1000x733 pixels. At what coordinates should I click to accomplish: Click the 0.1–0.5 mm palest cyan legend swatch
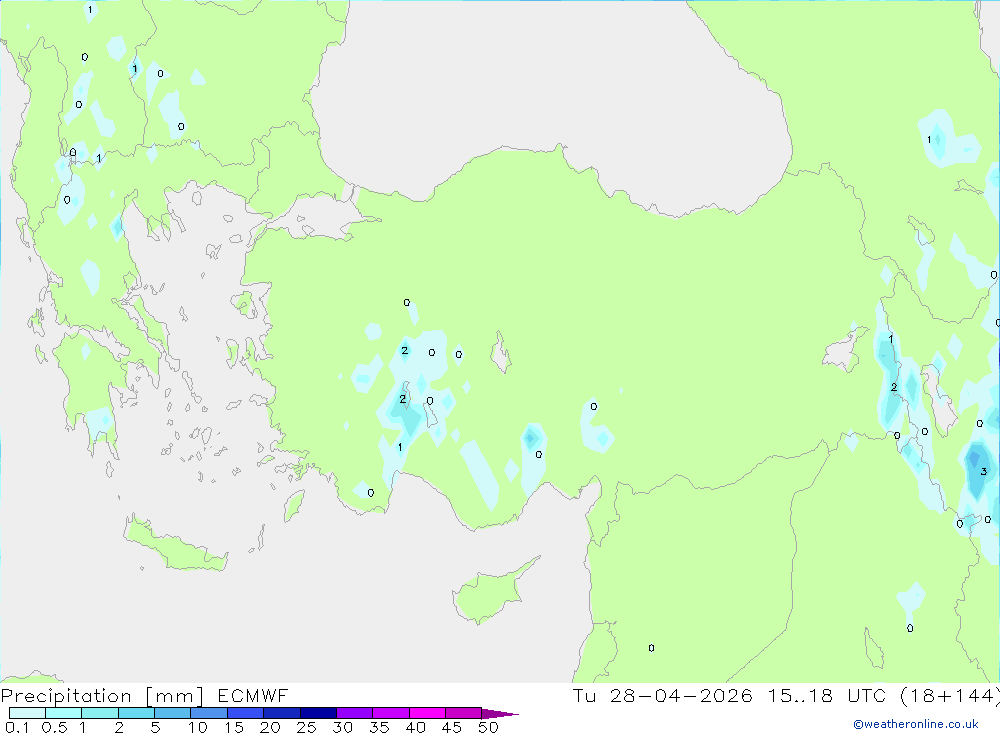pos(27,713)
